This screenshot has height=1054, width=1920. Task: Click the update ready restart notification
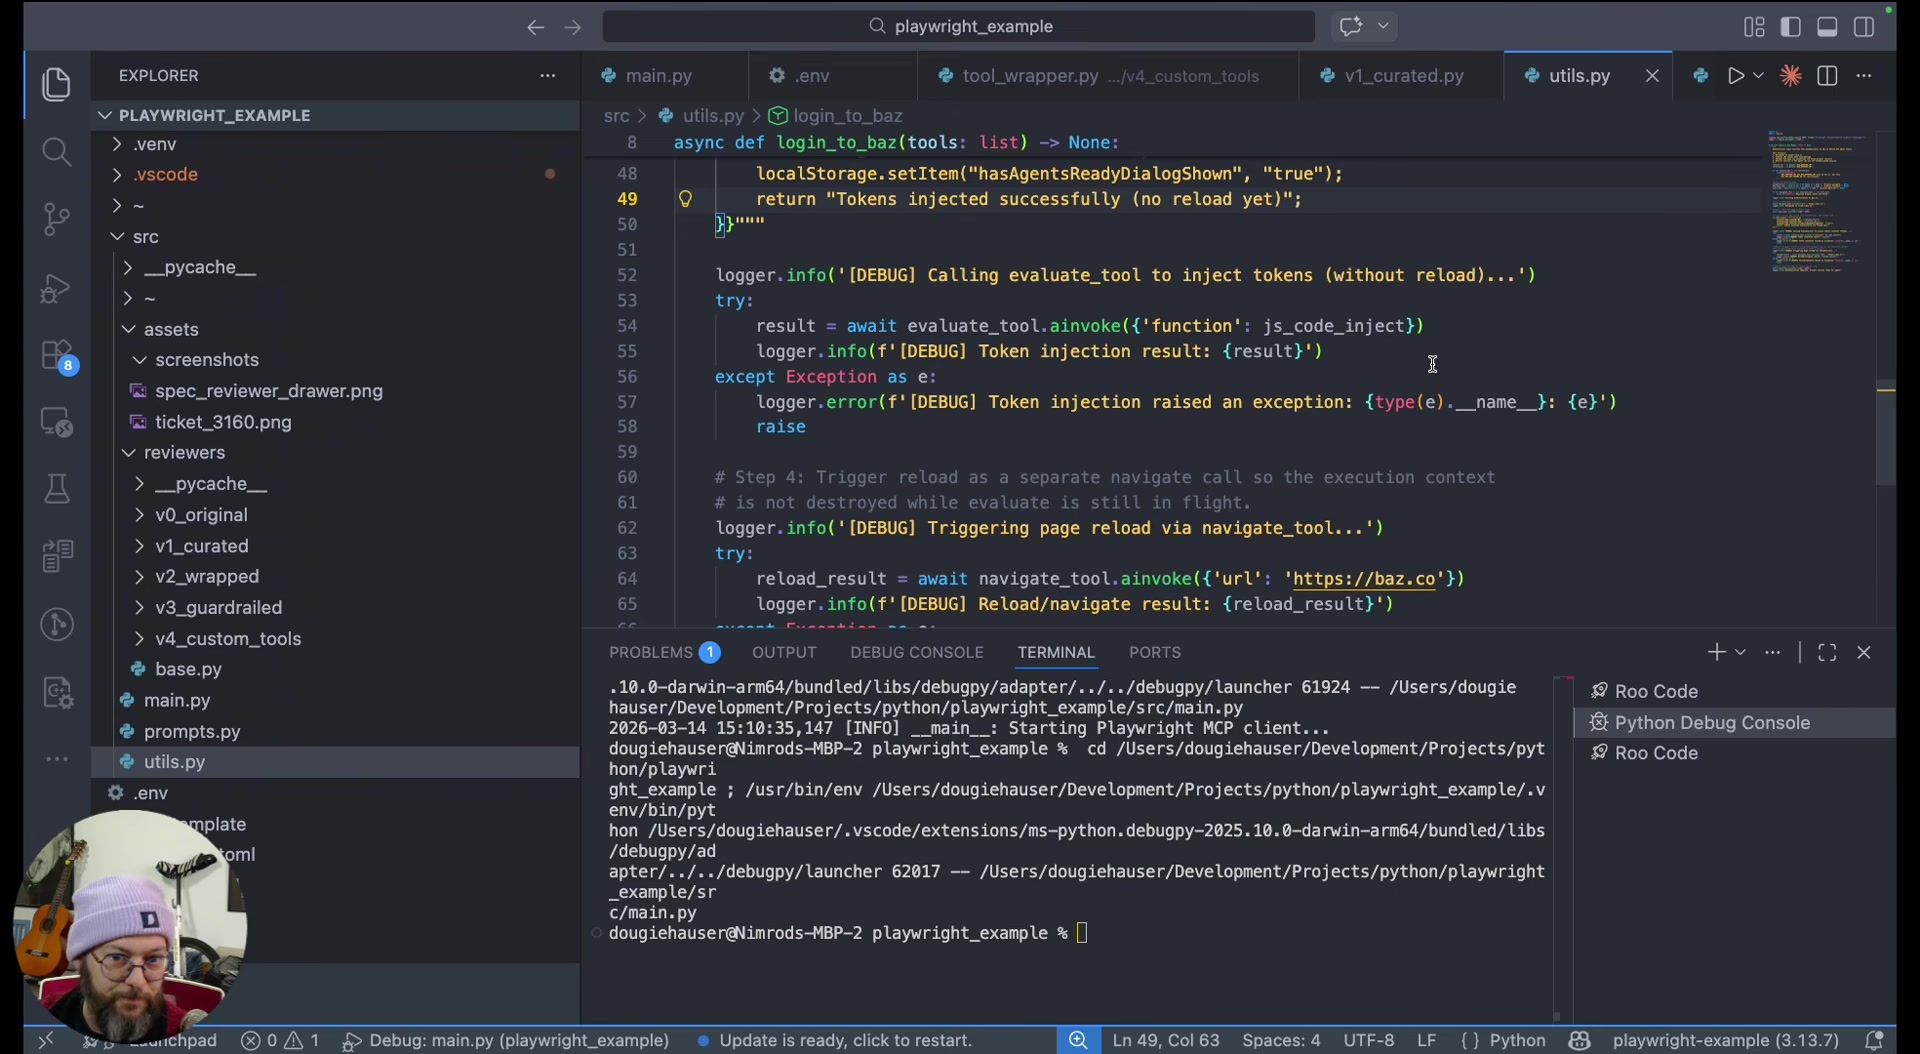pyautogui.click(x=847, y=1040)
